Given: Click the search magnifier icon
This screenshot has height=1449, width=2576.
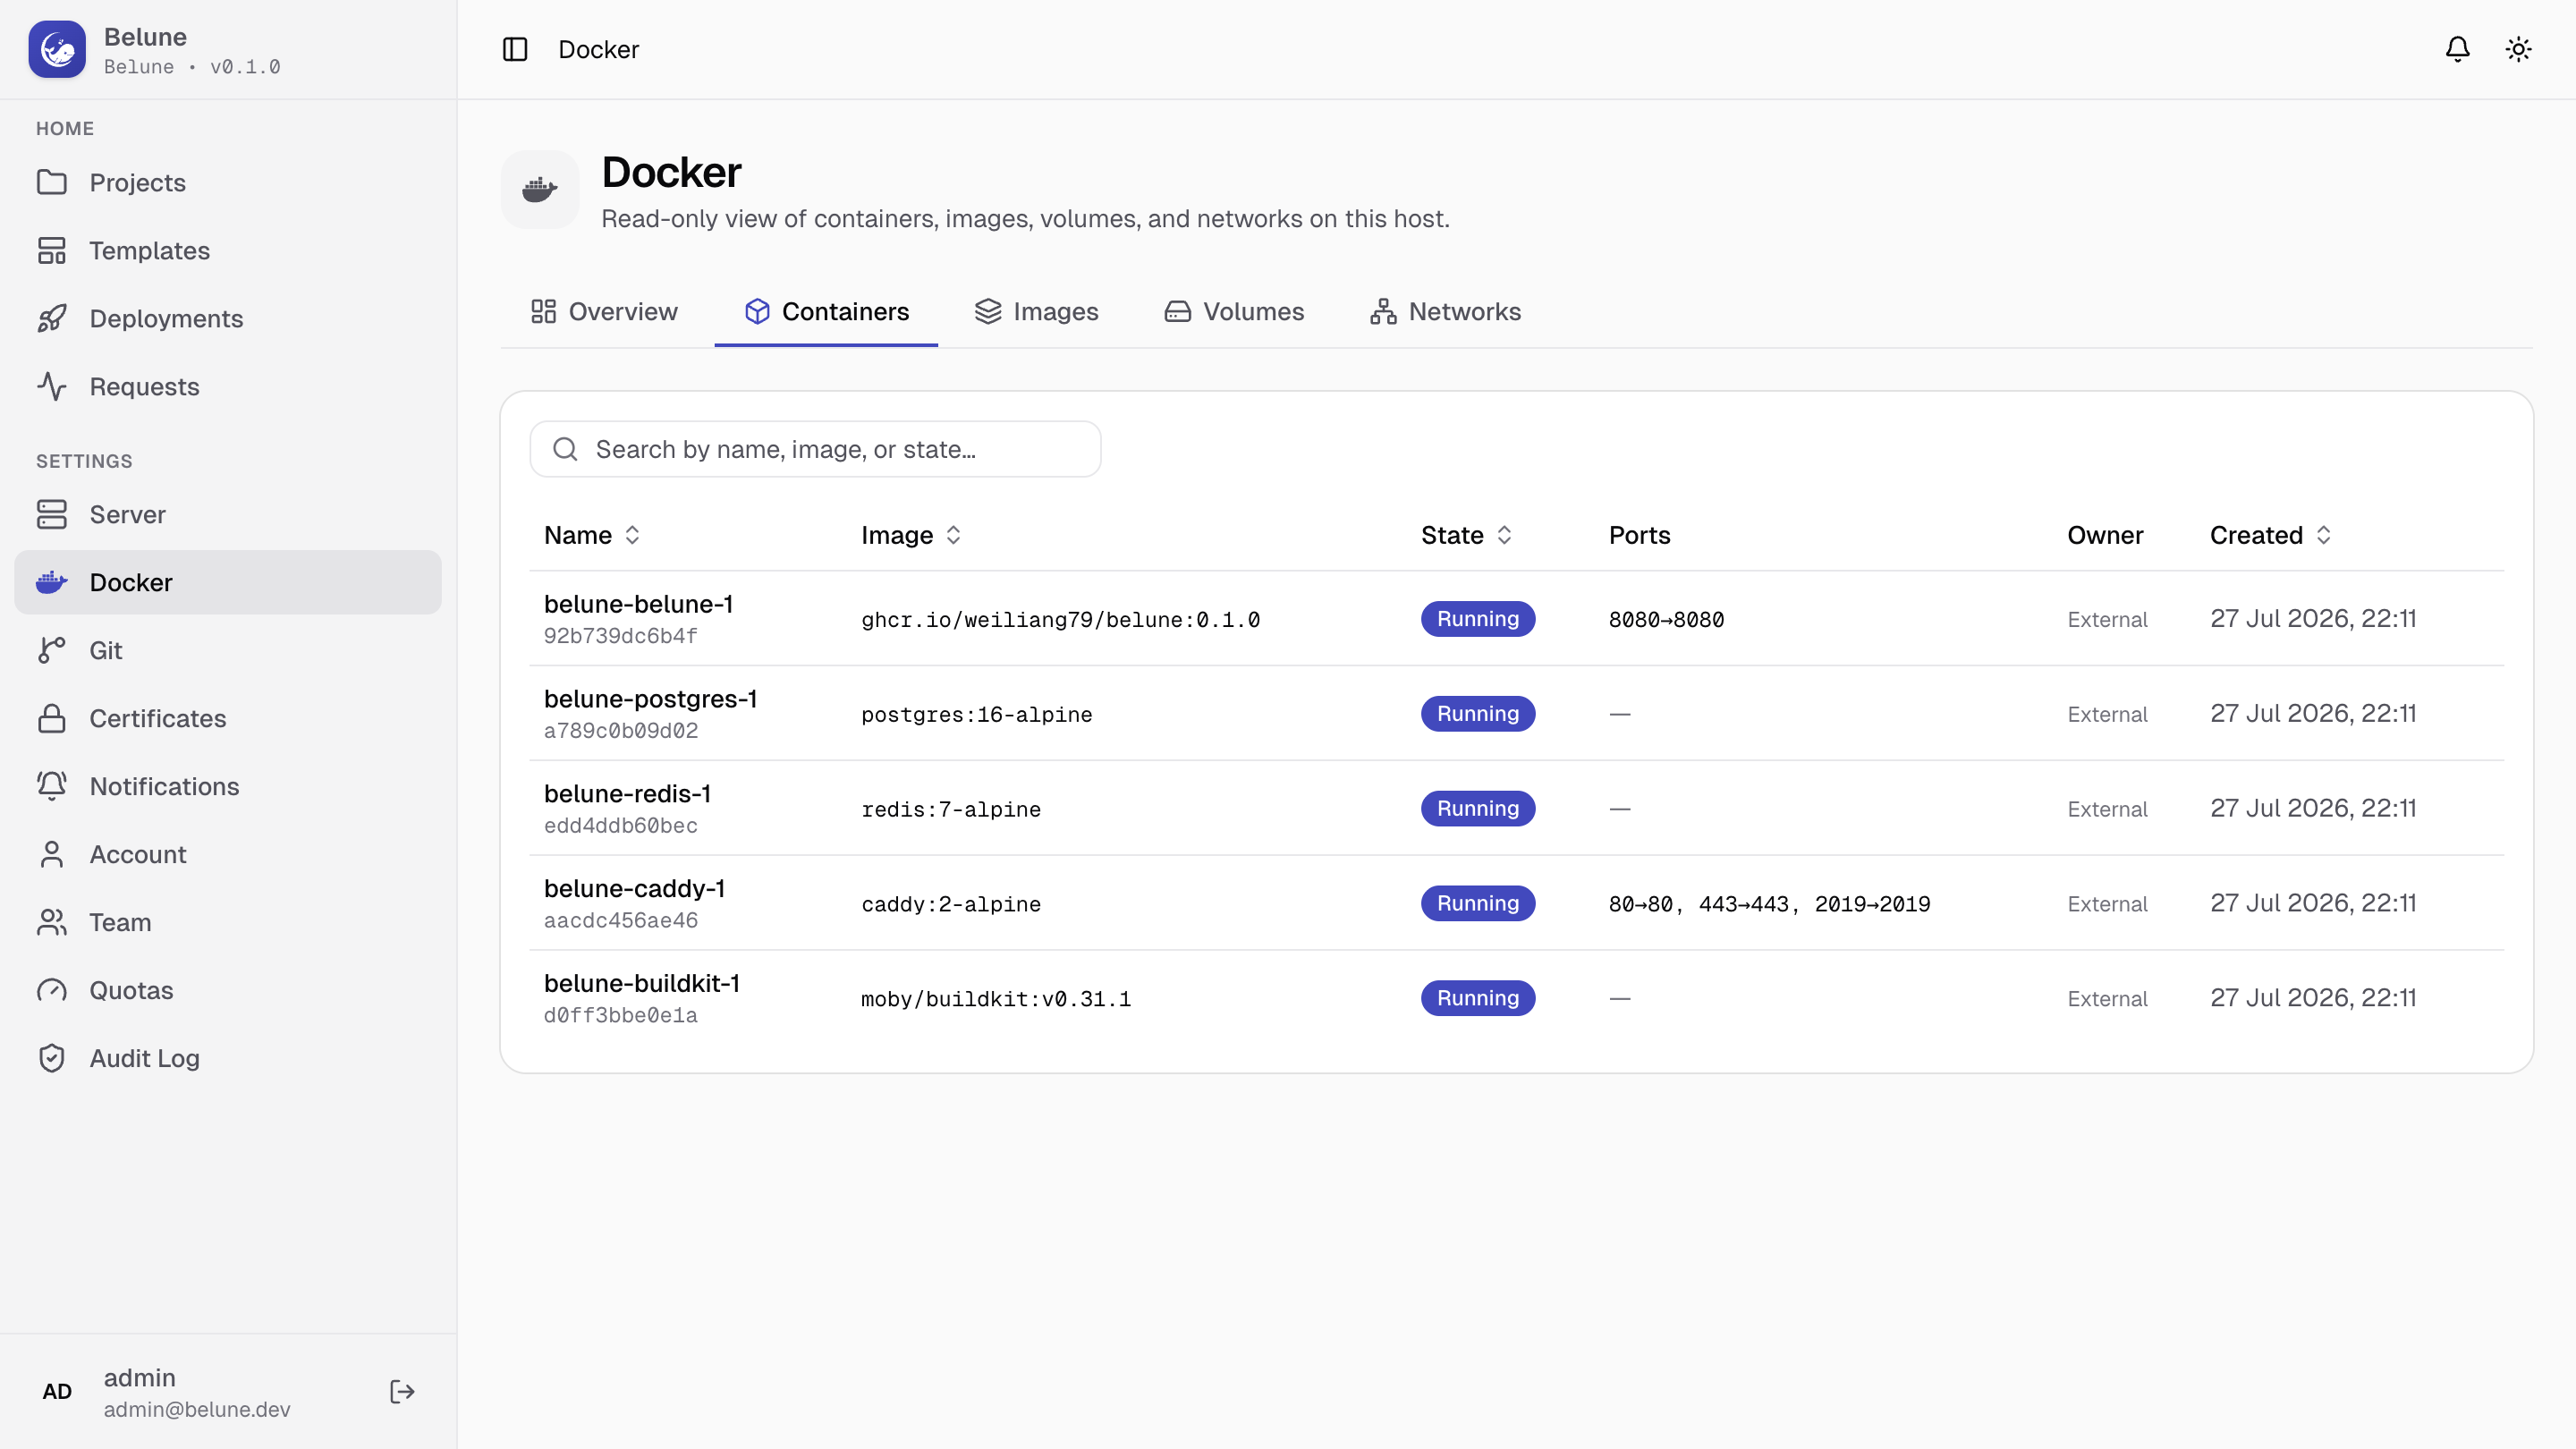Looking at the screenshot, I should tap(566, 449).
